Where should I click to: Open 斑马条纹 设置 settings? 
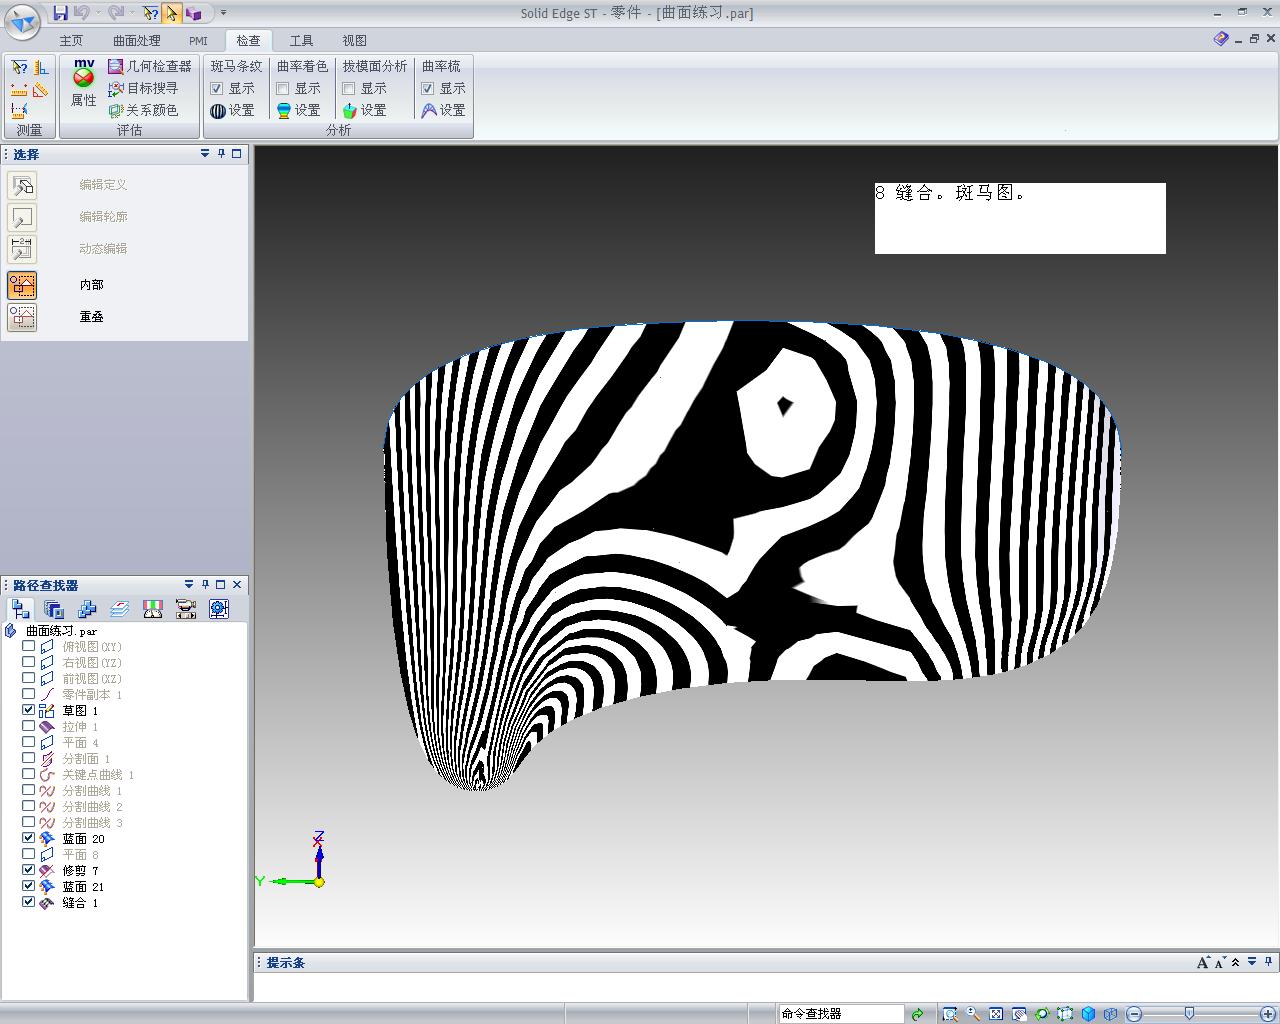click(233, 110)
